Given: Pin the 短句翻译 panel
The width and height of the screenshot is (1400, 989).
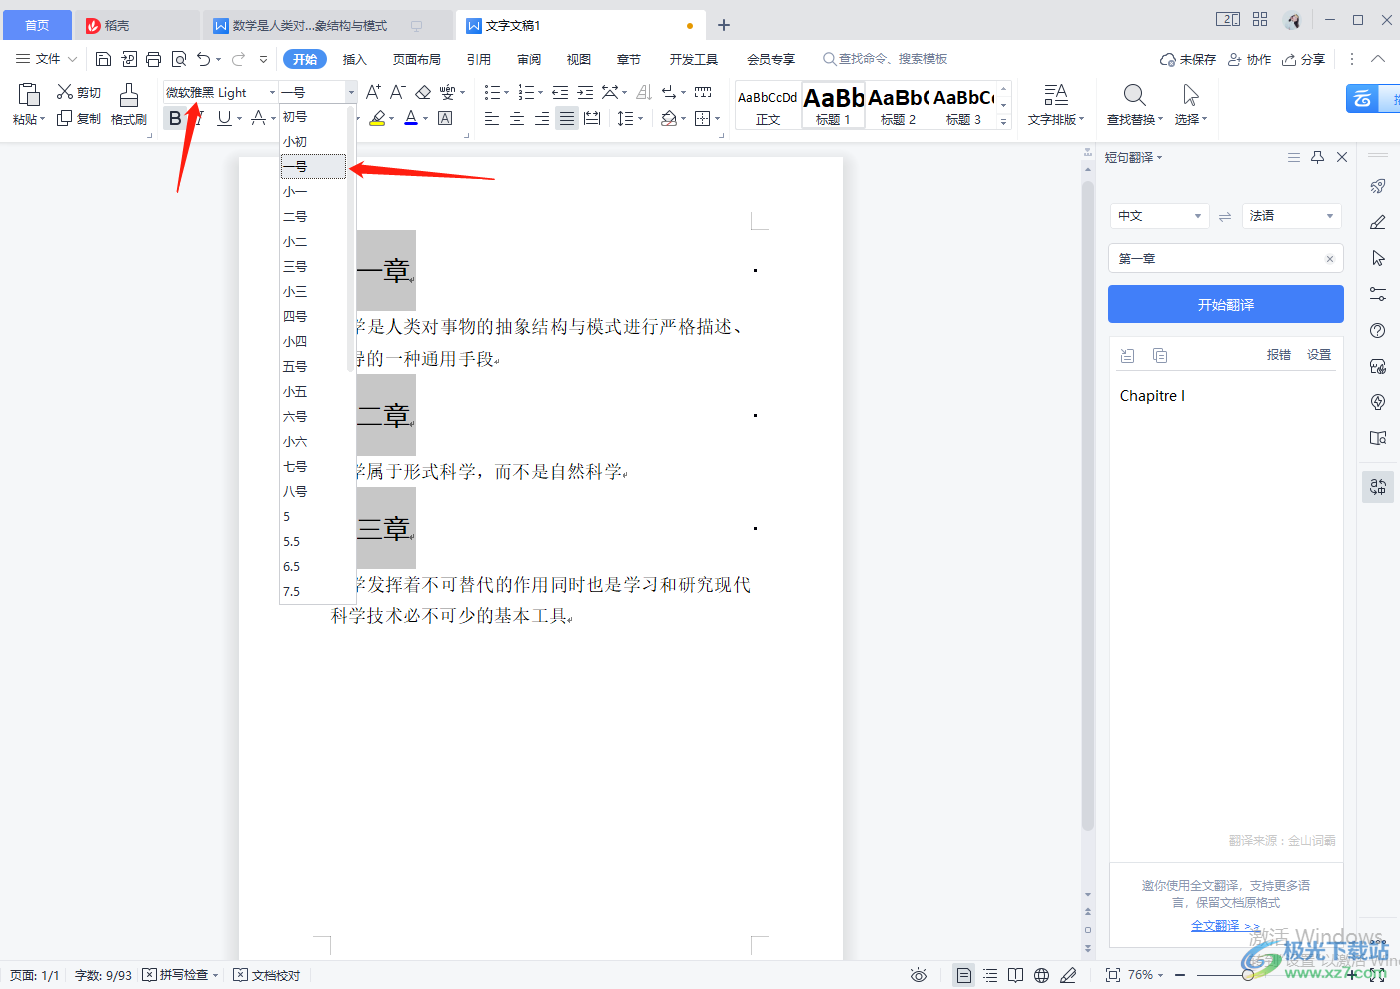Looking at the screenshot, I should (1317, 157).
